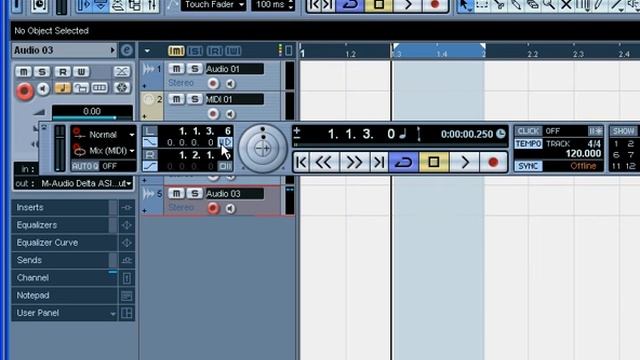Click the Inserts section bypass icon

[127, 208]
